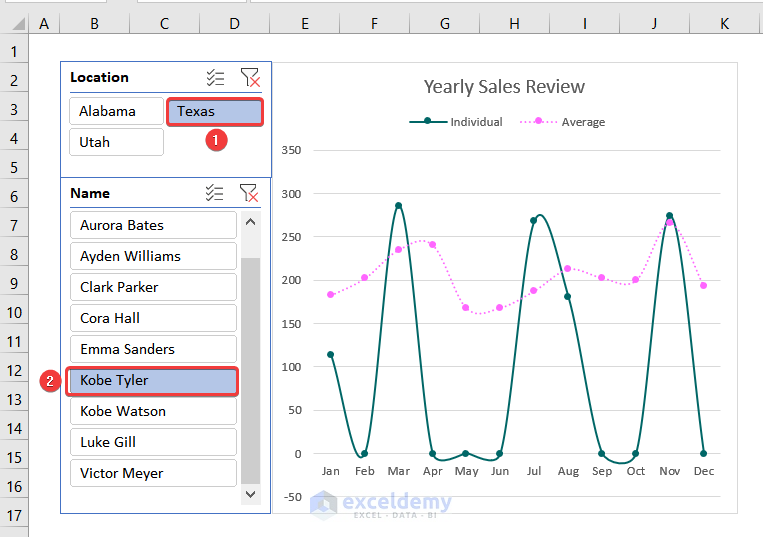Clear filter on the Location slicer
Screen dimensions: 763x537
(x=250, y=78)
